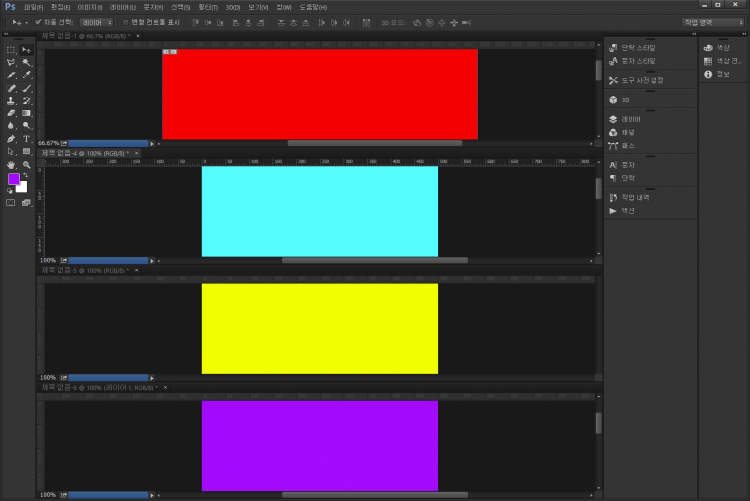This screenshot has width=750, height=501.
Task: Select the Magic Wand tool
Action: [27, 61]
